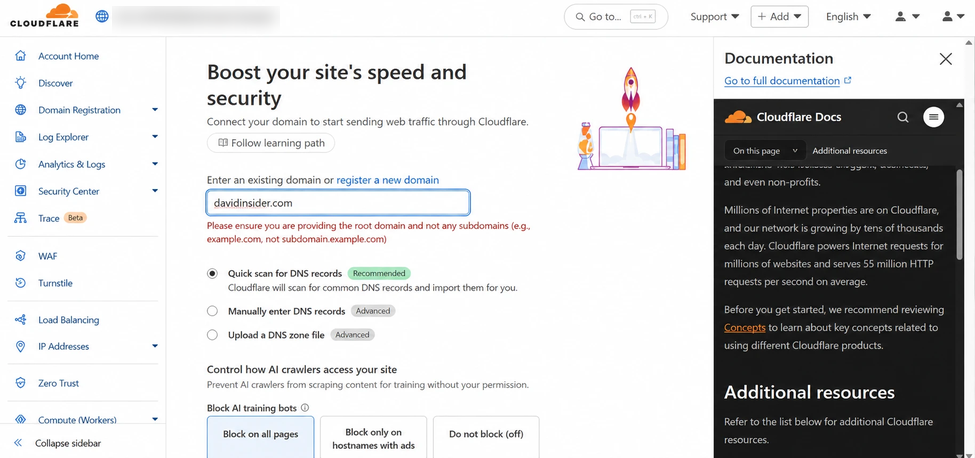Select Upload a DNS zone file option
975x458 pixels.
coord(213,335)
